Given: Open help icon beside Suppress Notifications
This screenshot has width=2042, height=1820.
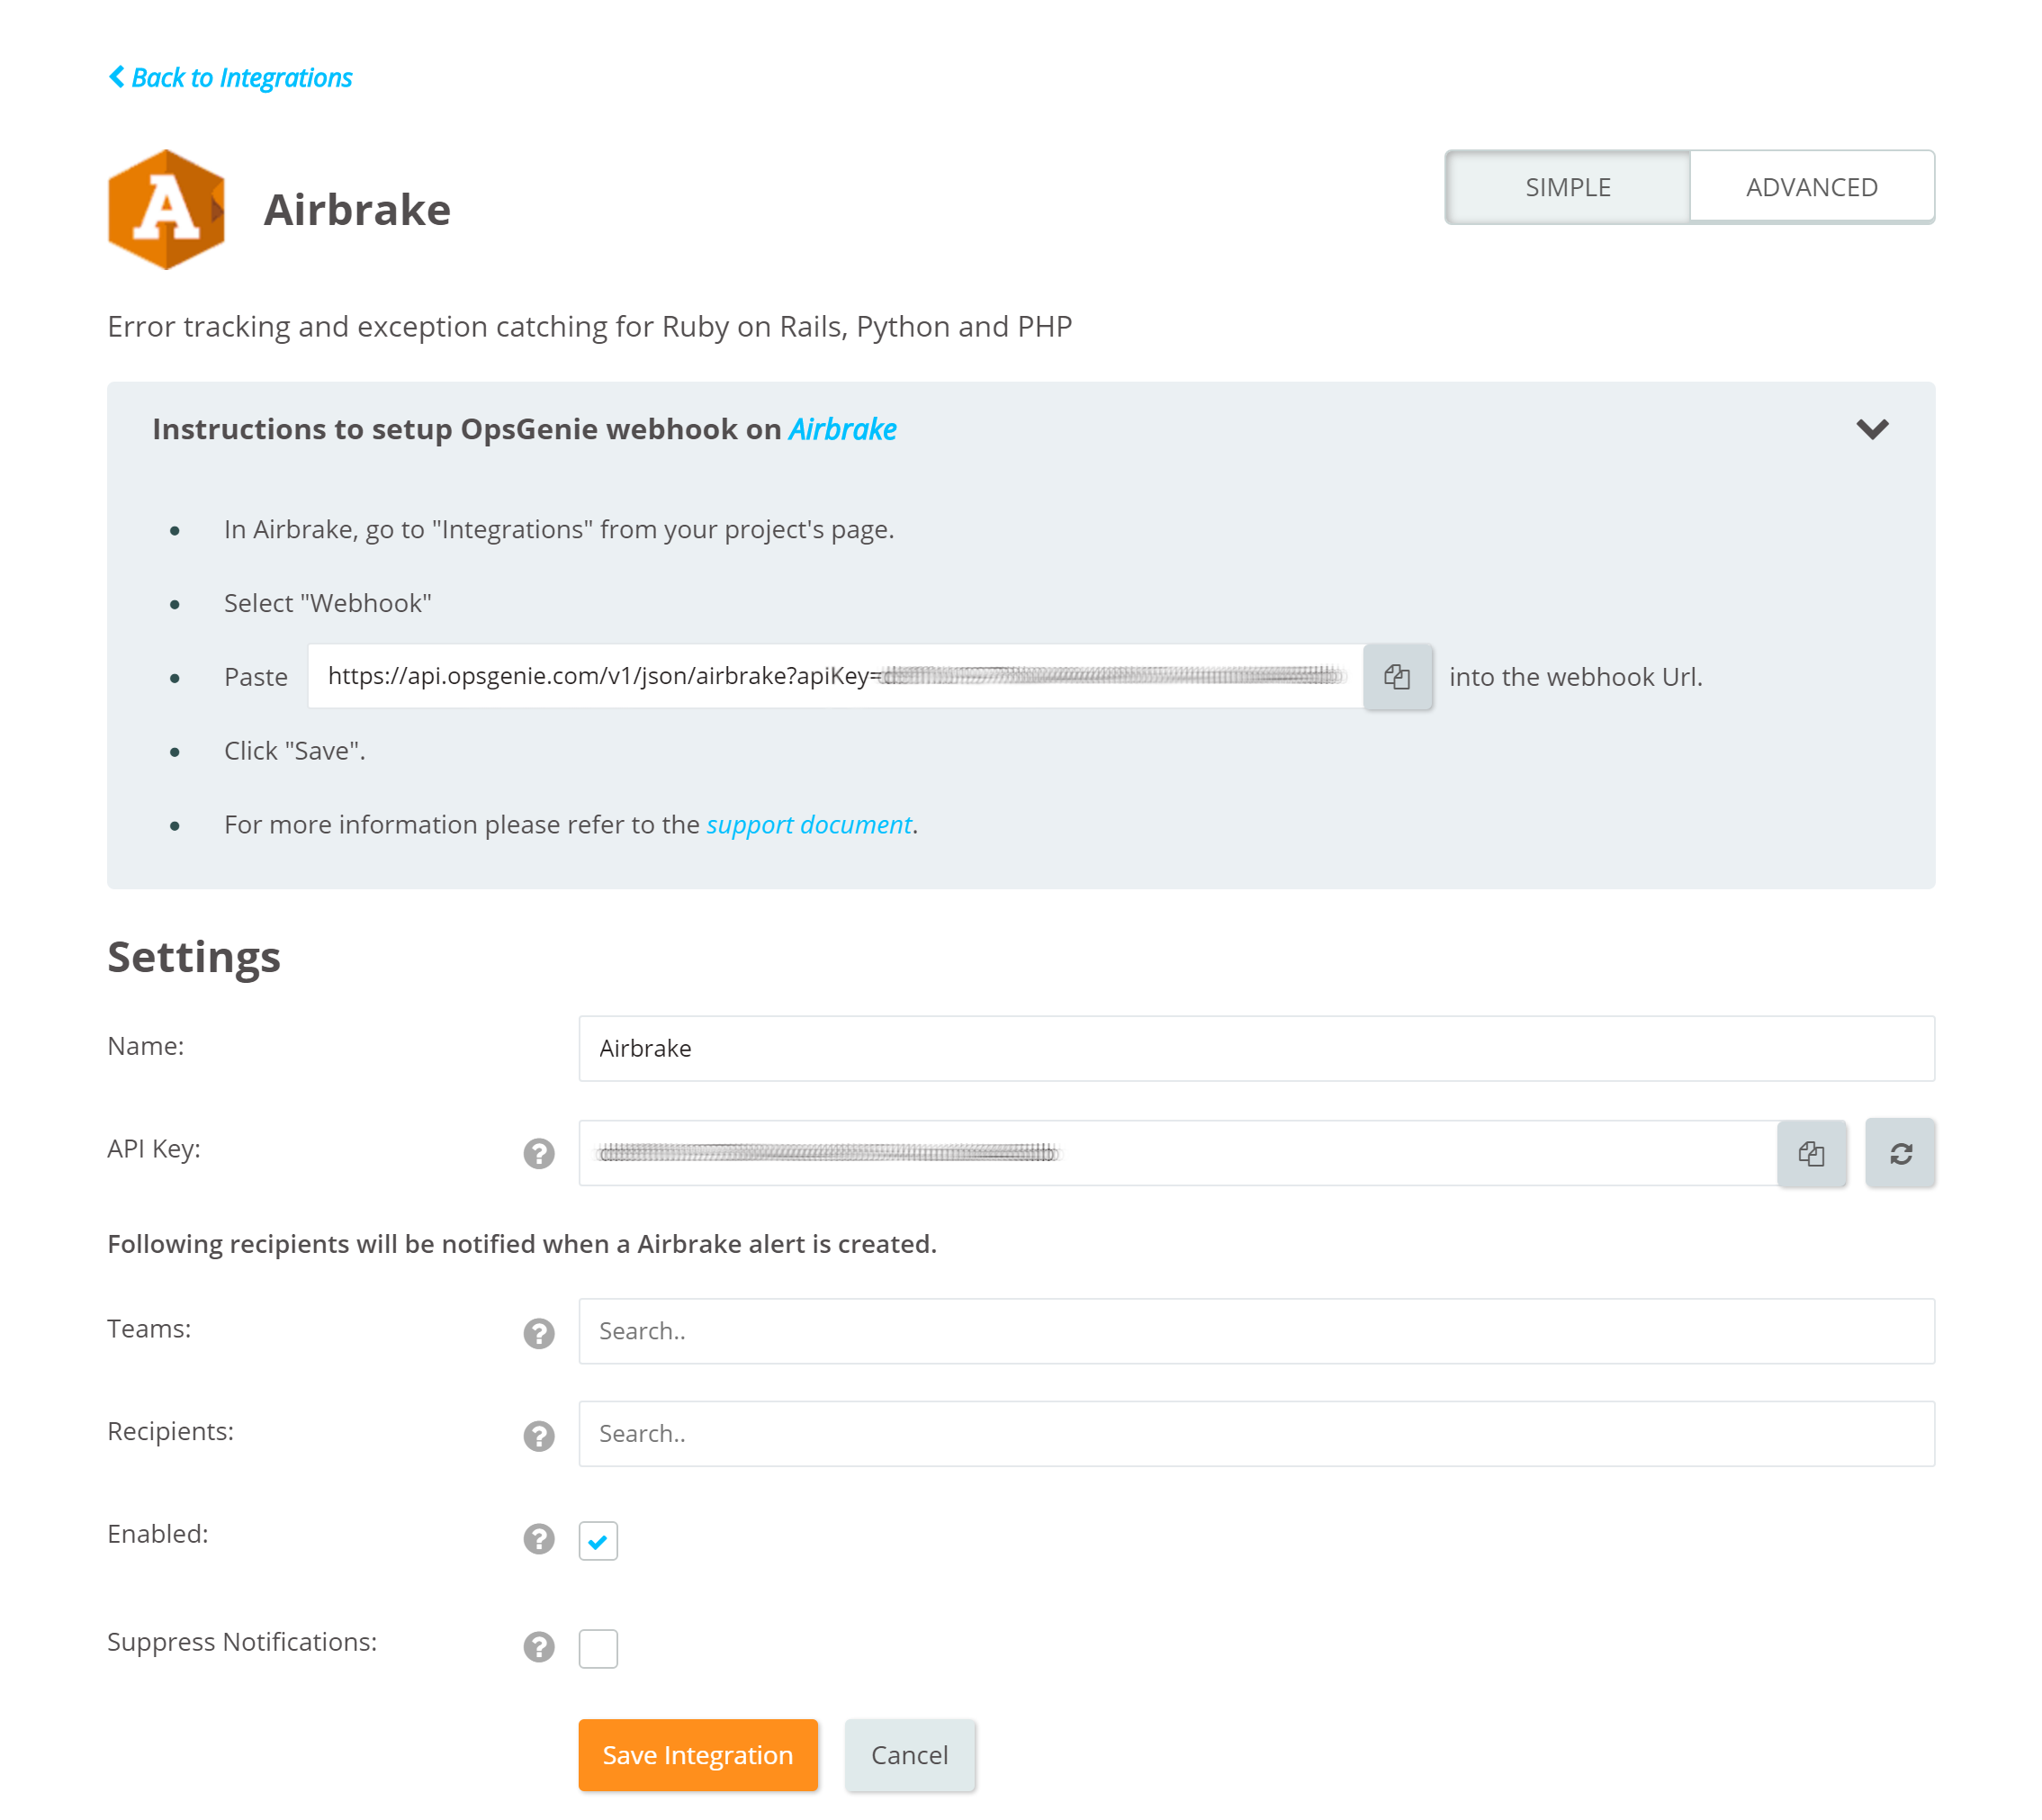Looking at the screenshot, I should [538, 1647].
